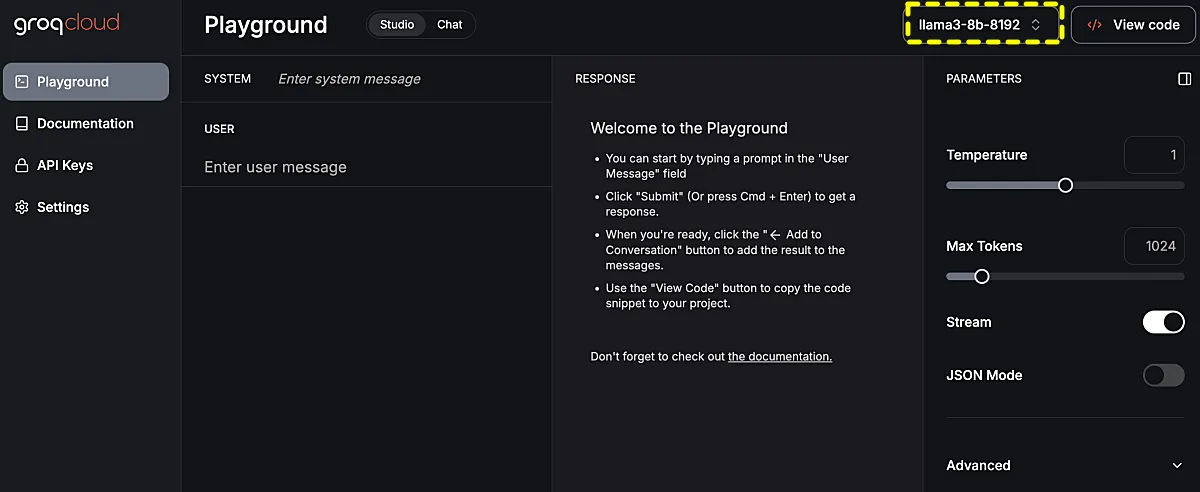Click the Playground terminal icon in sidebar
The height and width of the screenshot is (492, 1200).
21,82
